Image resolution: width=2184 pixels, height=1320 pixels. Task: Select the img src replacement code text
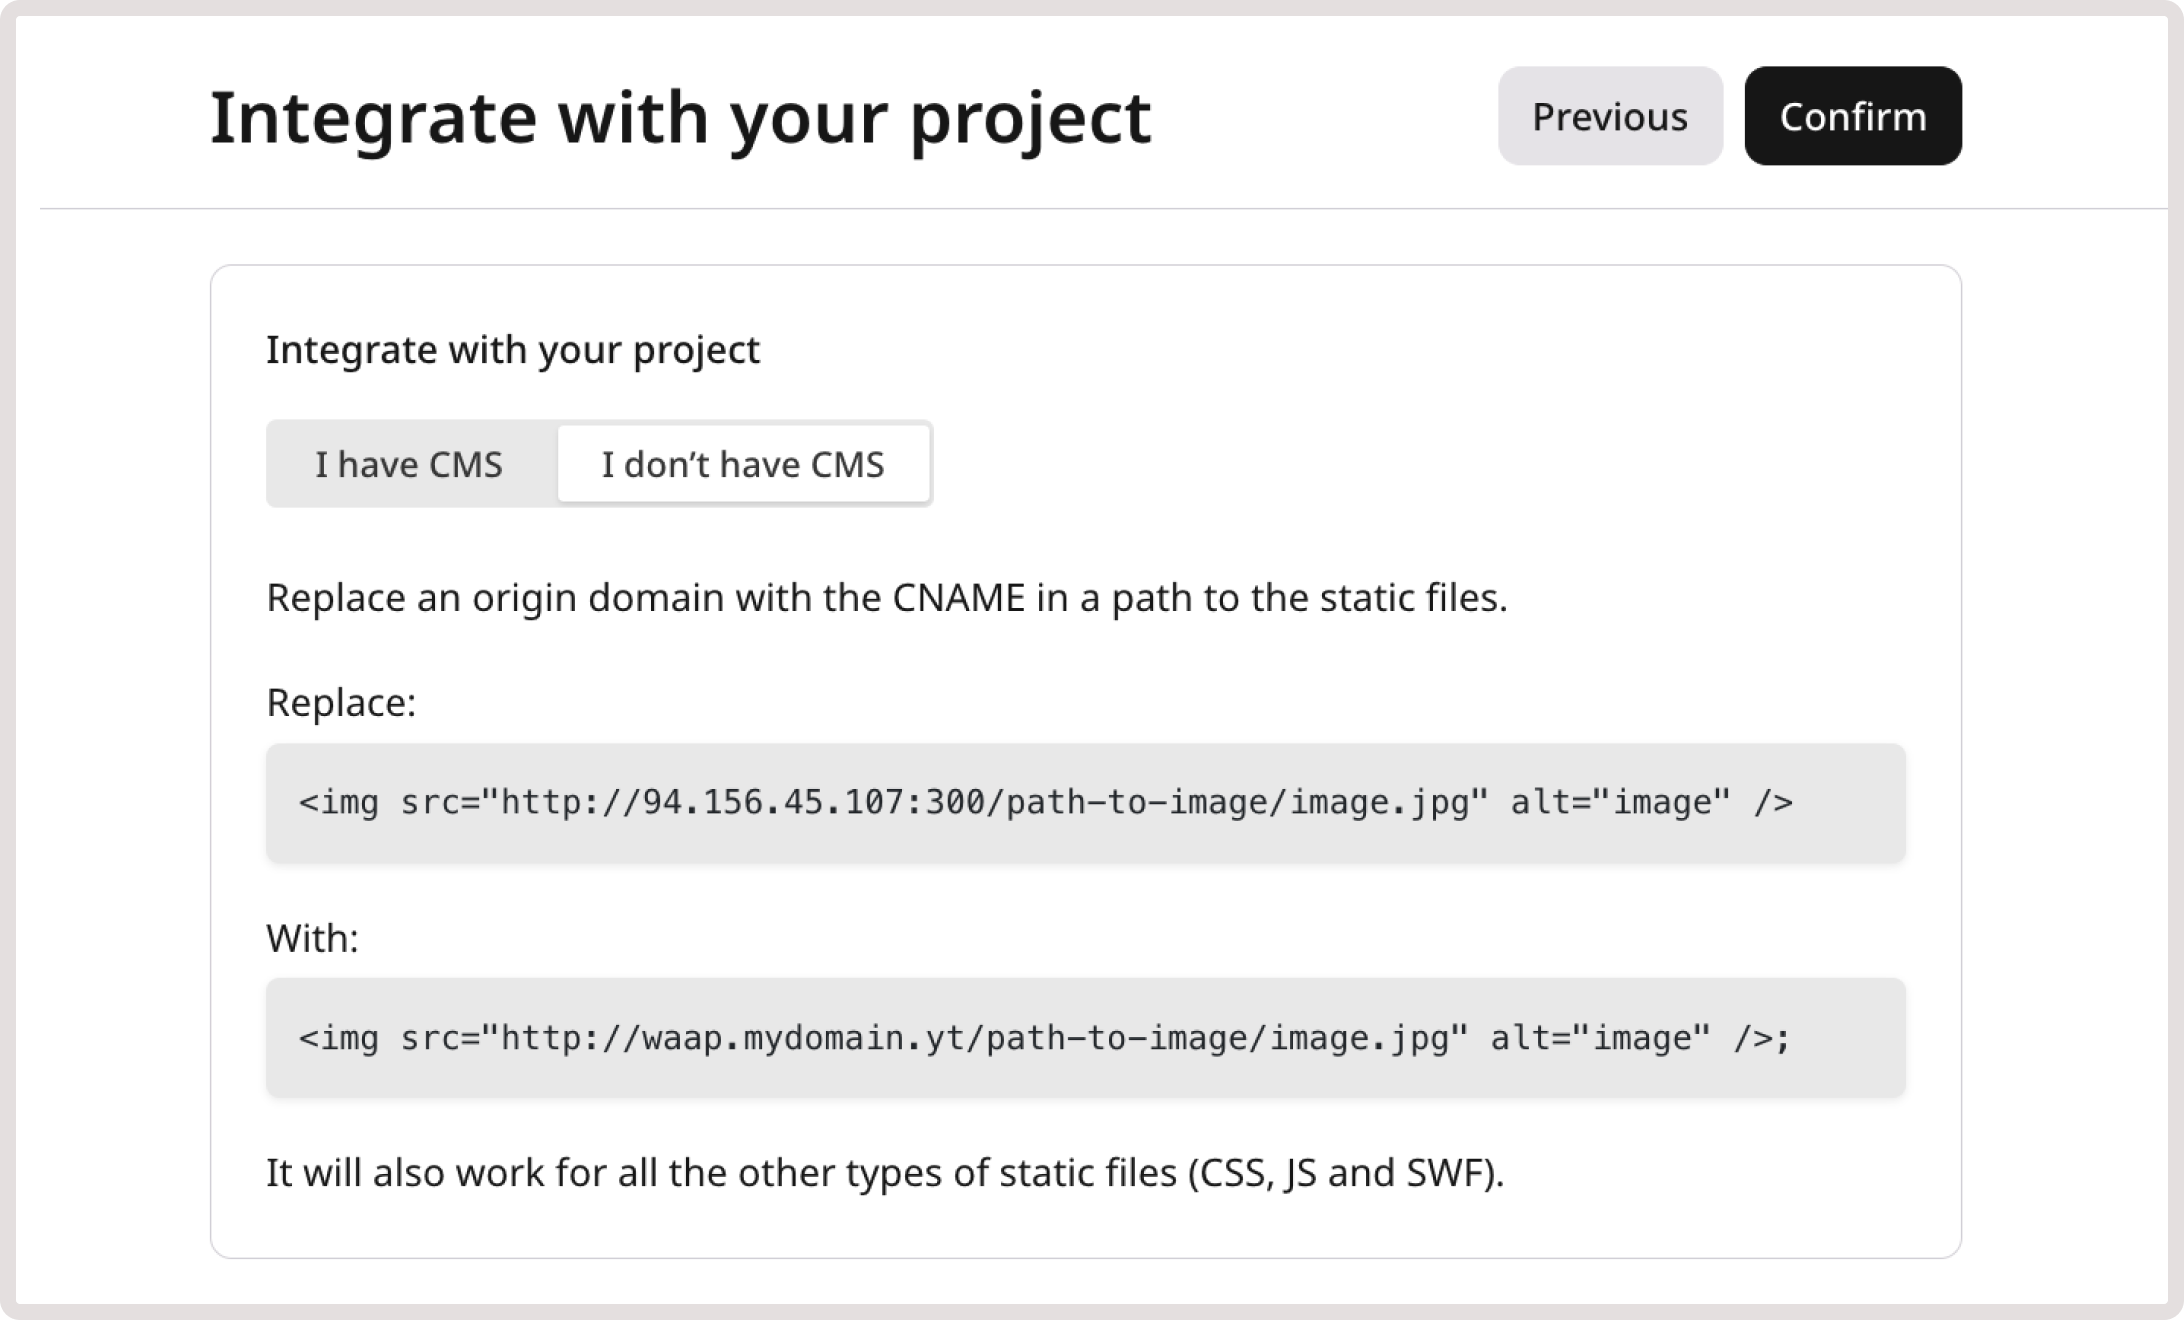pyautogui.click(x=1045, y=801)
